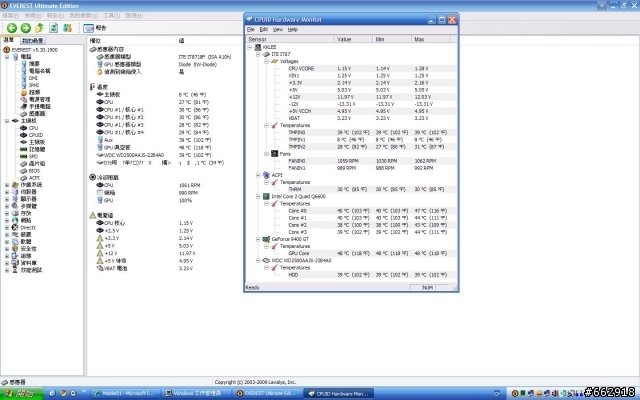Click the green Back arrow in EVEREST toolbar
This screenshot has height=400, width=640.
(x=12, y=28)
